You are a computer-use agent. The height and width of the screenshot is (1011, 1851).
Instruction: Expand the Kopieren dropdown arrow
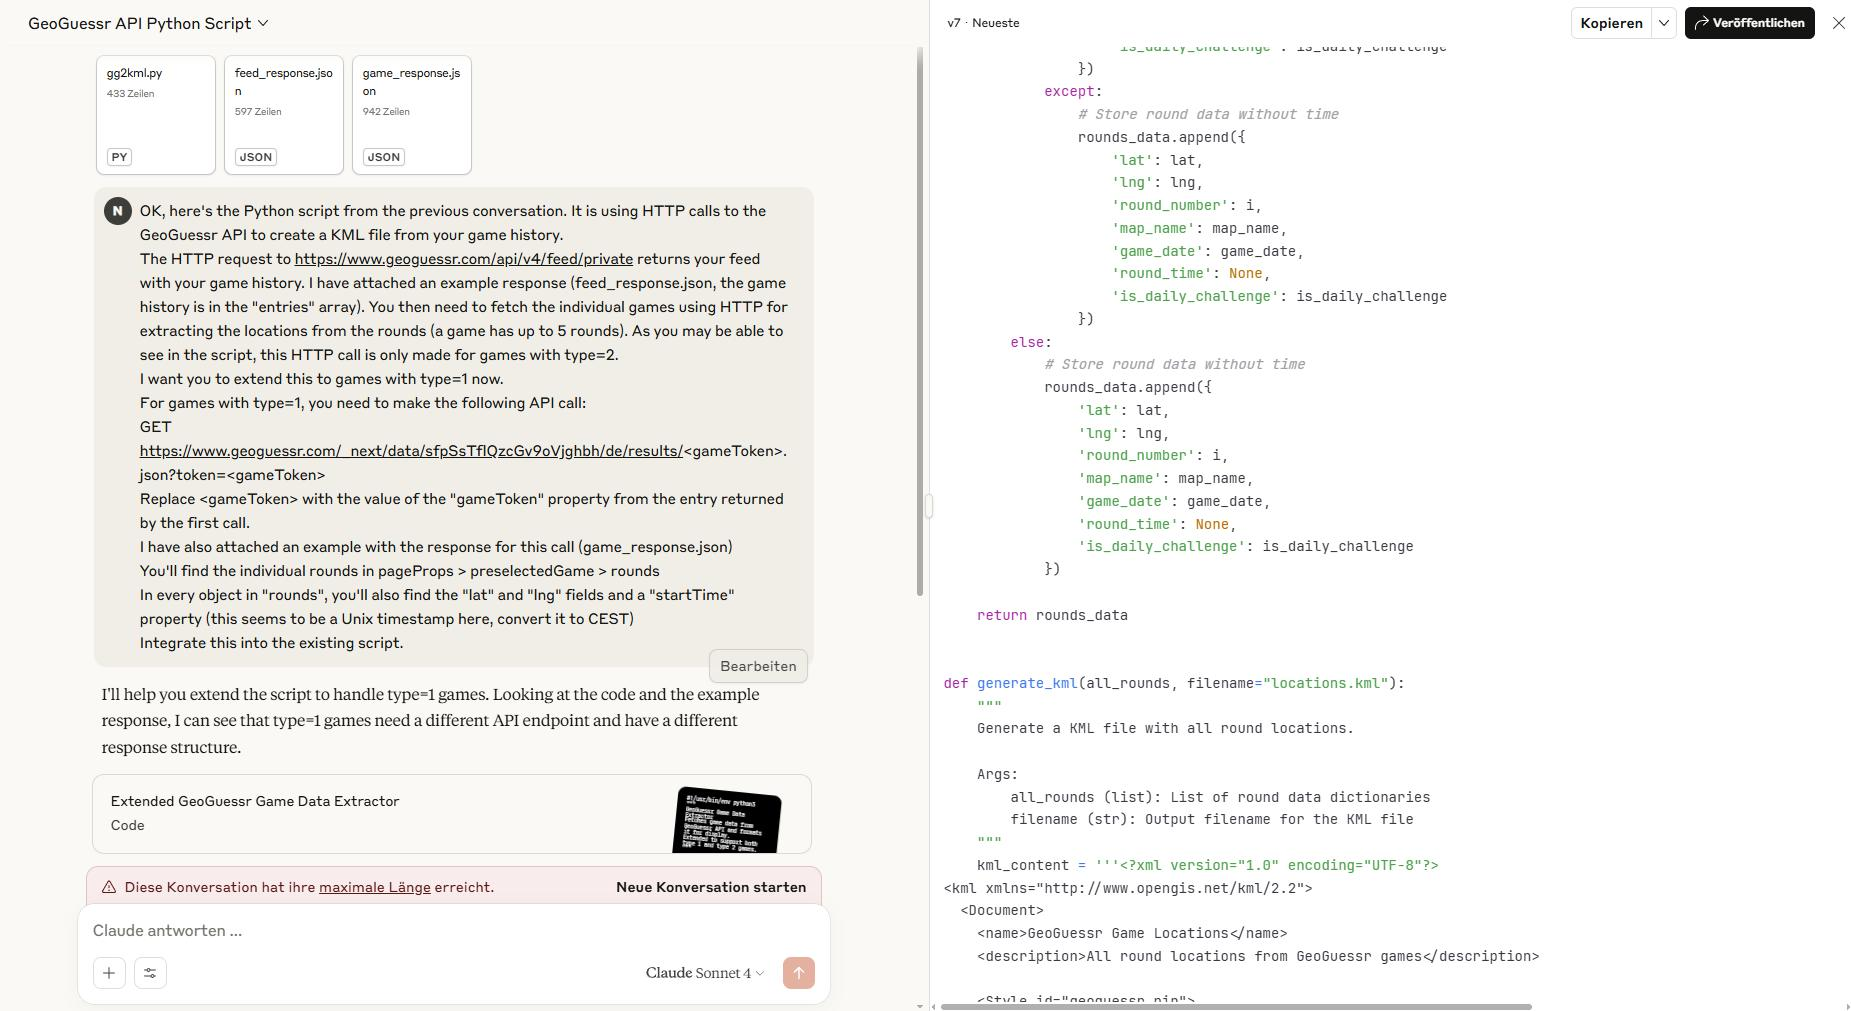[1664, 23]
